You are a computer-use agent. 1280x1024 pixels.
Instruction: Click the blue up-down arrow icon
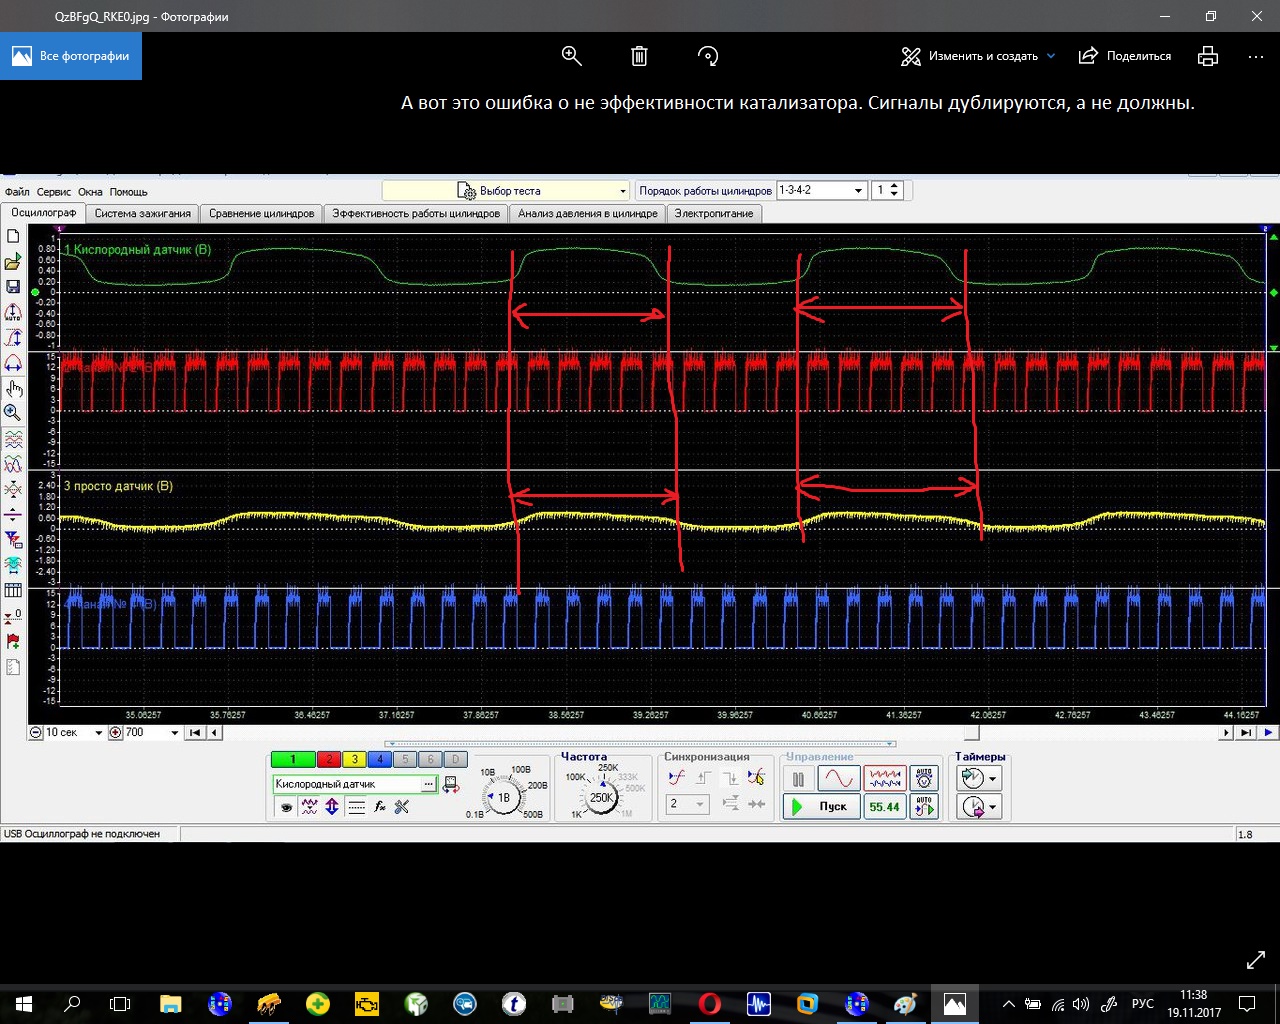(332, 807)
